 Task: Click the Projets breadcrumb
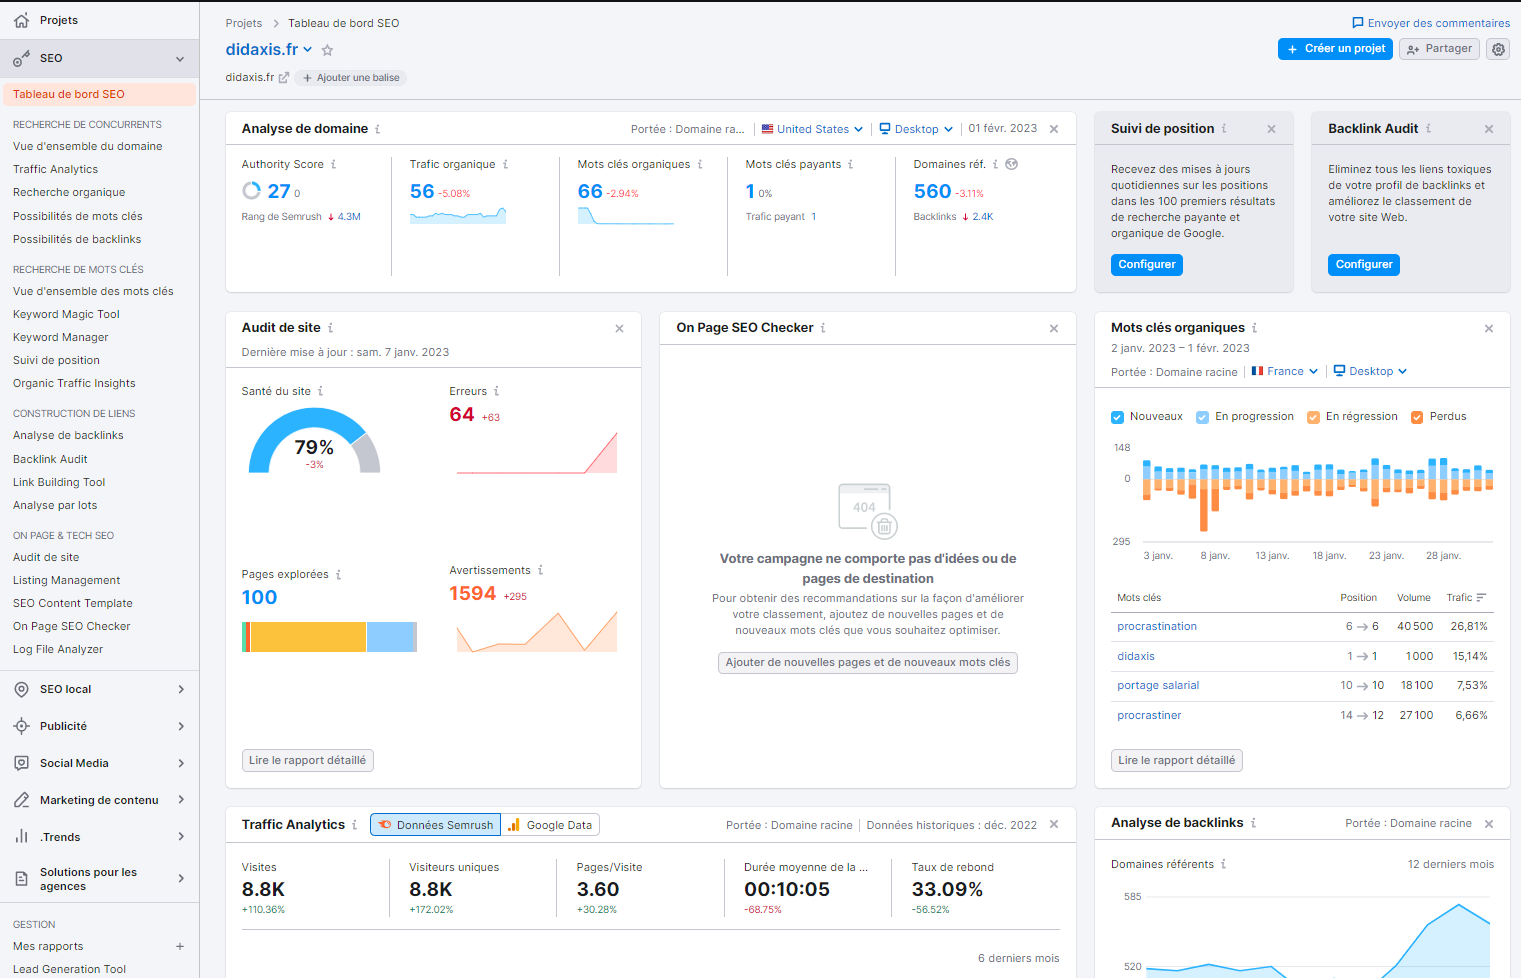(x=244, y=23)
